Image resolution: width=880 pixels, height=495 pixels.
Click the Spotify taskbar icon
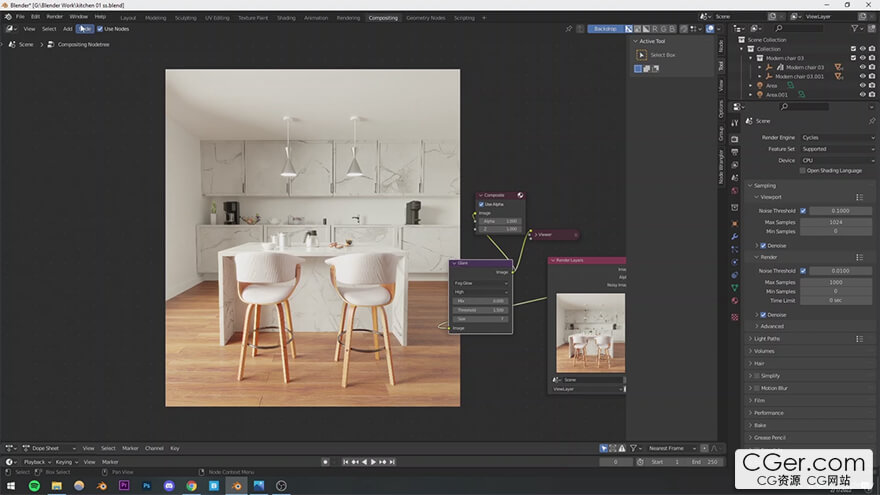[x=34, y=486]
